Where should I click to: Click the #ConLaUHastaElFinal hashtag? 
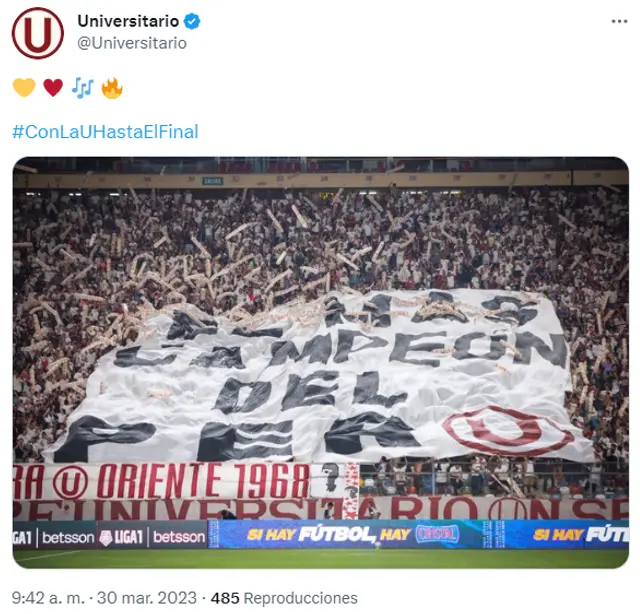[x=105, y=131]
